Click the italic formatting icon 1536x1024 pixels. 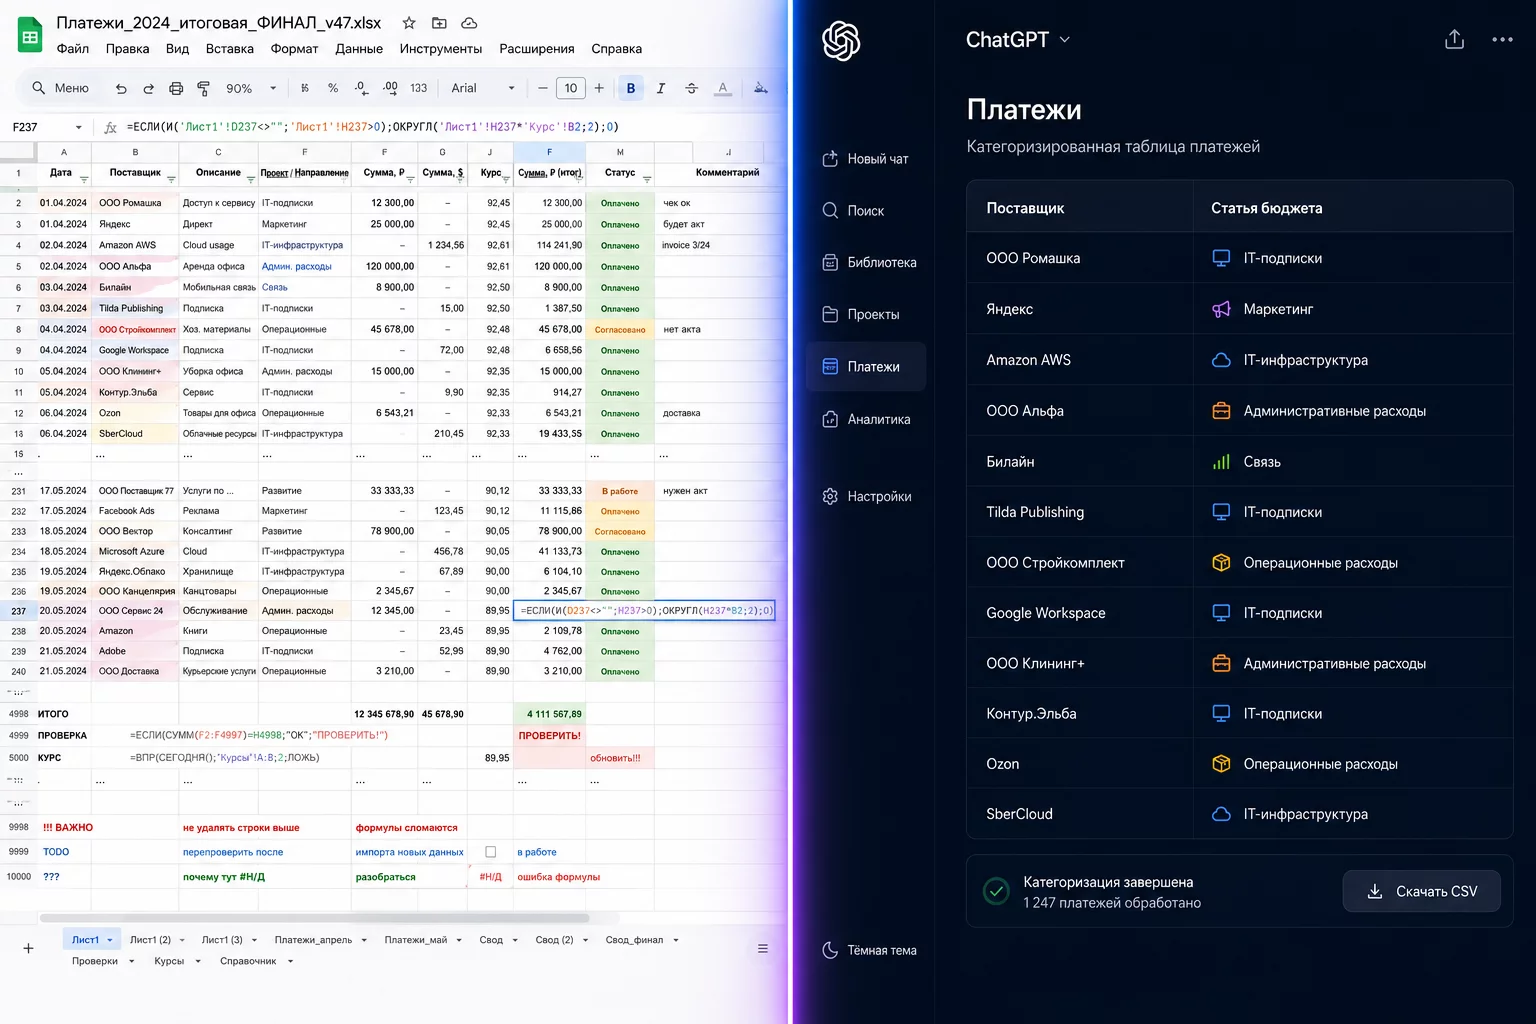(661, 88)
